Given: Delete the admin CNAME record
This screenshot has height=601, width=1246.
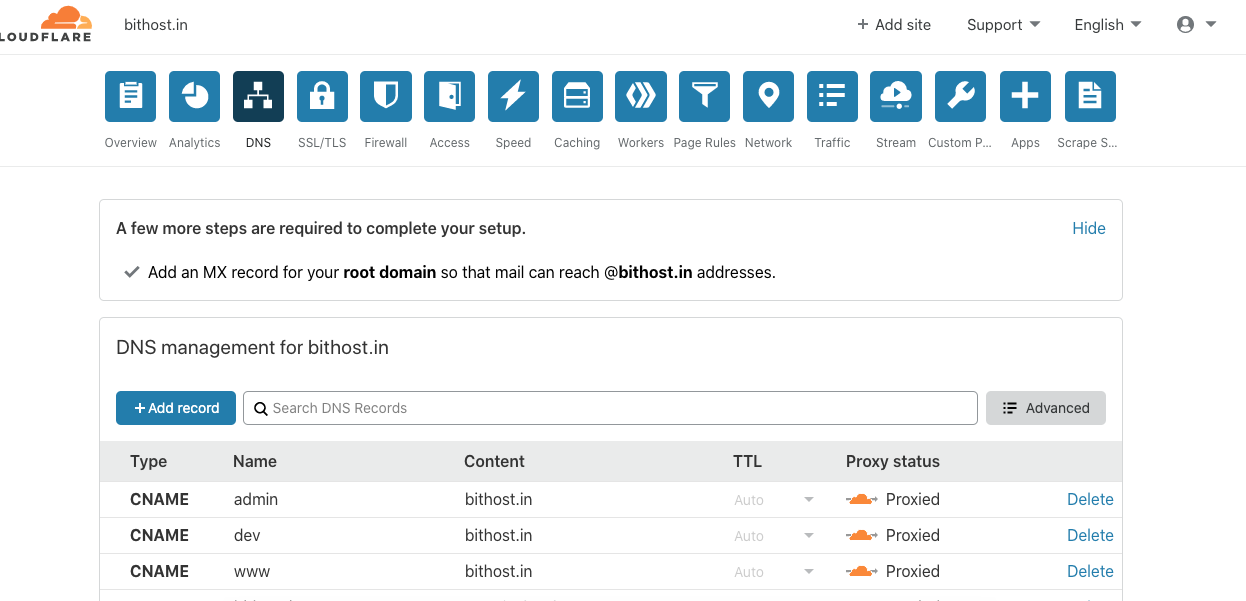Looking at the screenshot, I should click(1090, 499).
